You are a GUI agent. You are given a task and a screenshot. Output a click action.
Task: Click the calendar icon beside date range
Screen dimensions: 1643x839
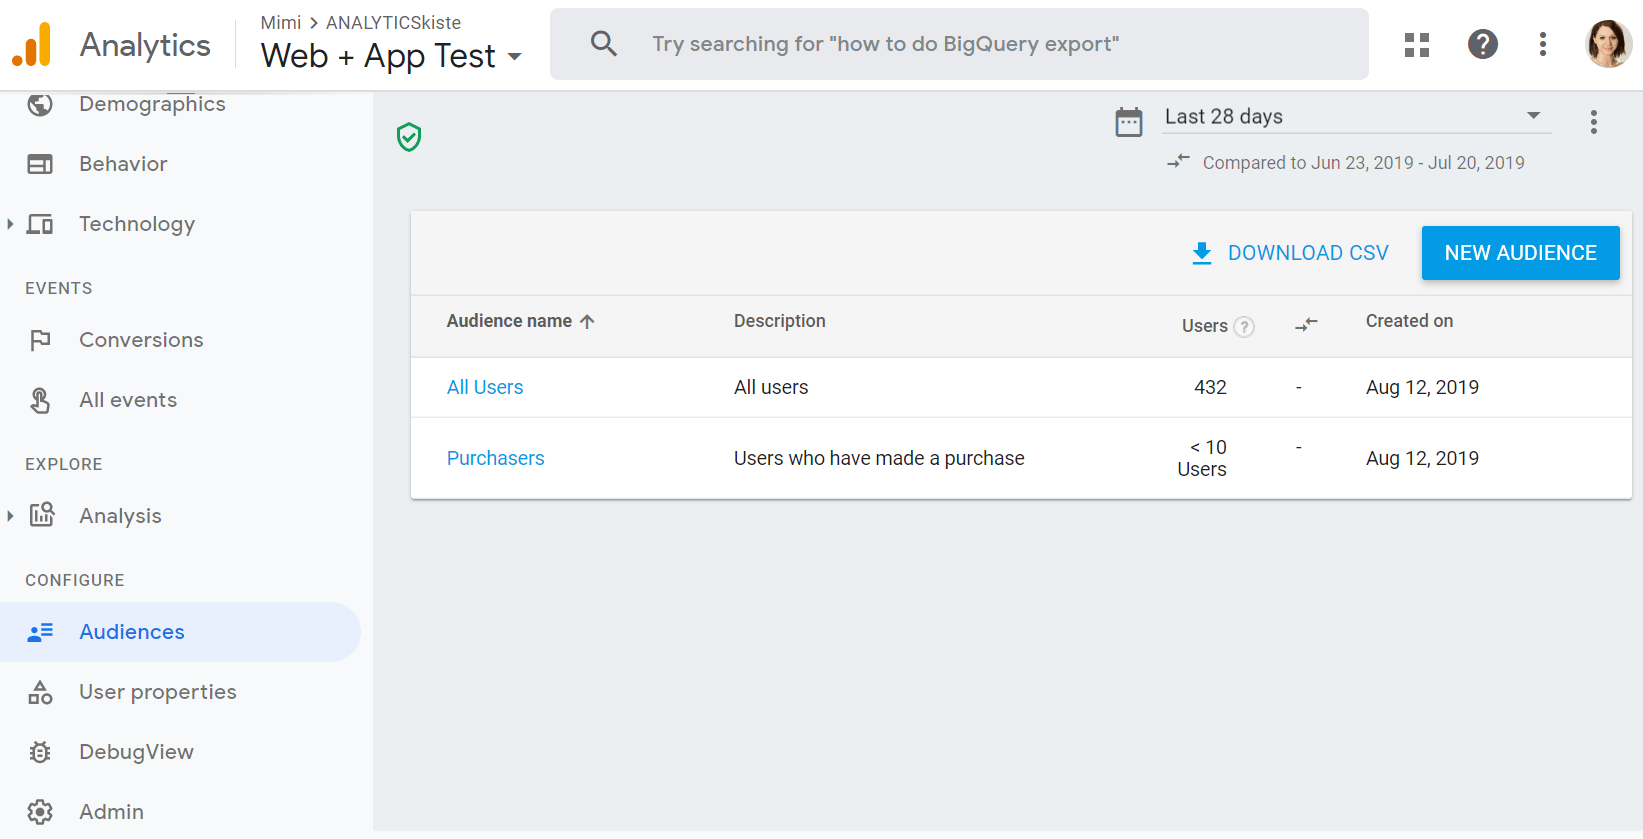pos(1128,122)
